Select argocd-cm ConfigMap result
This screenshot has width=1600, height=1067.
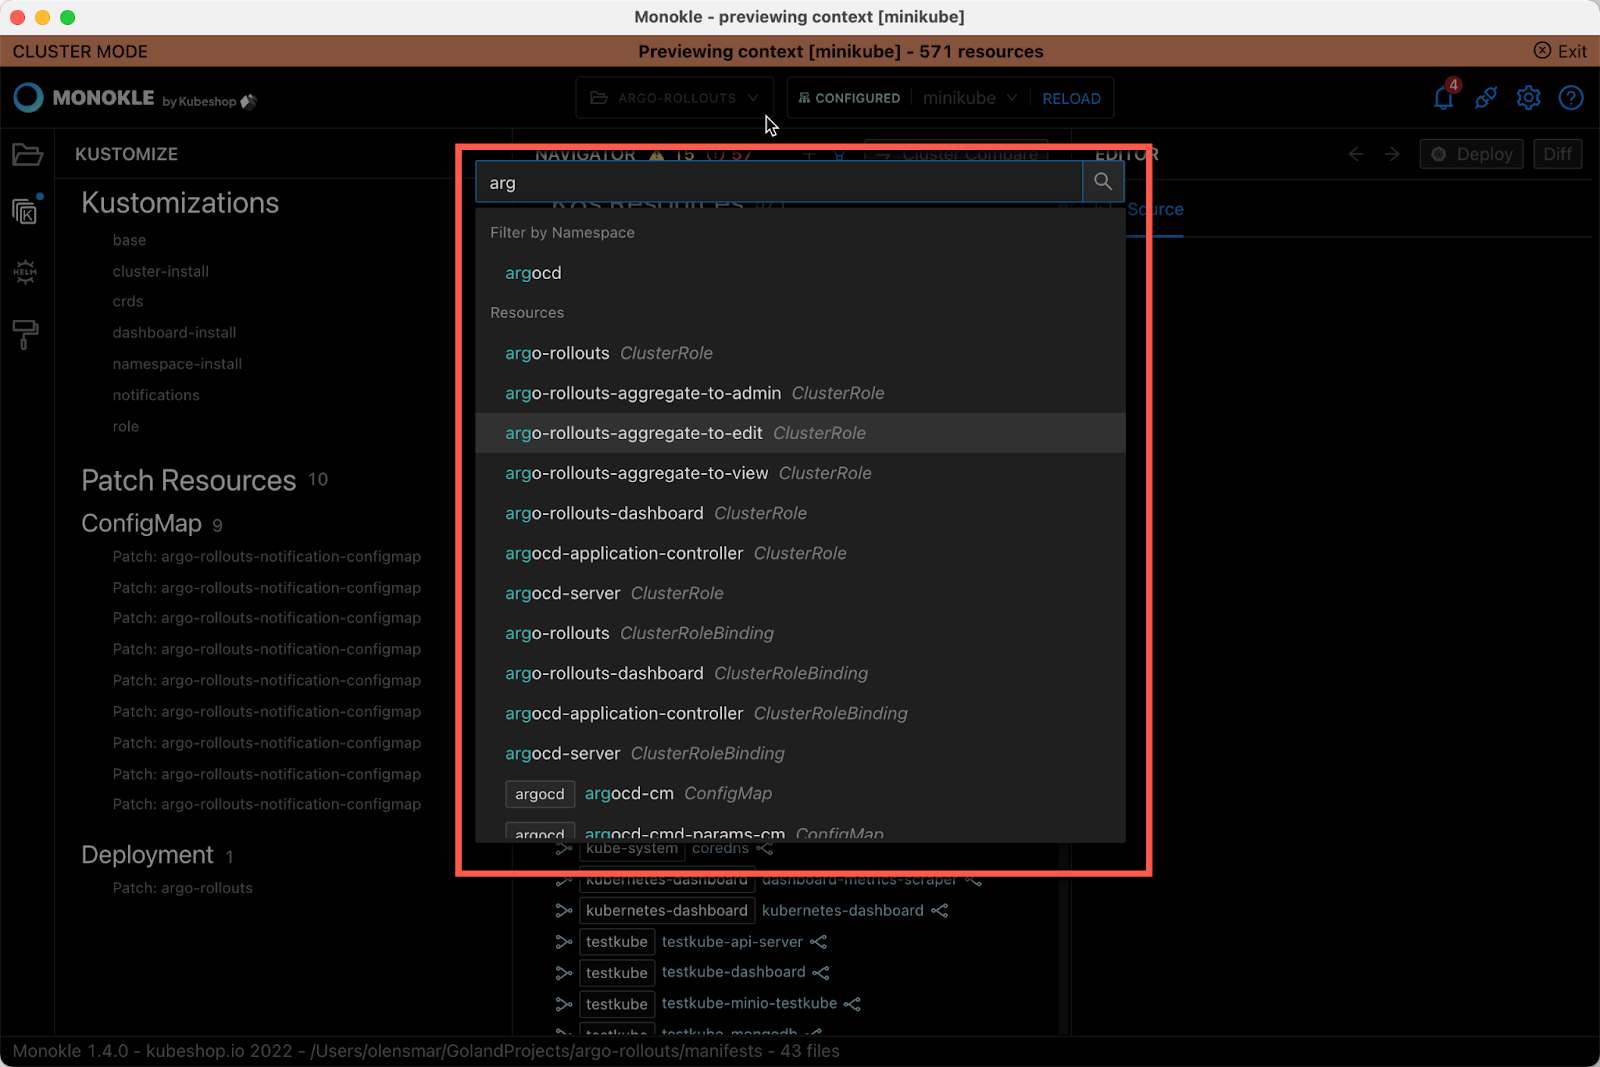[x=800, y=793]
